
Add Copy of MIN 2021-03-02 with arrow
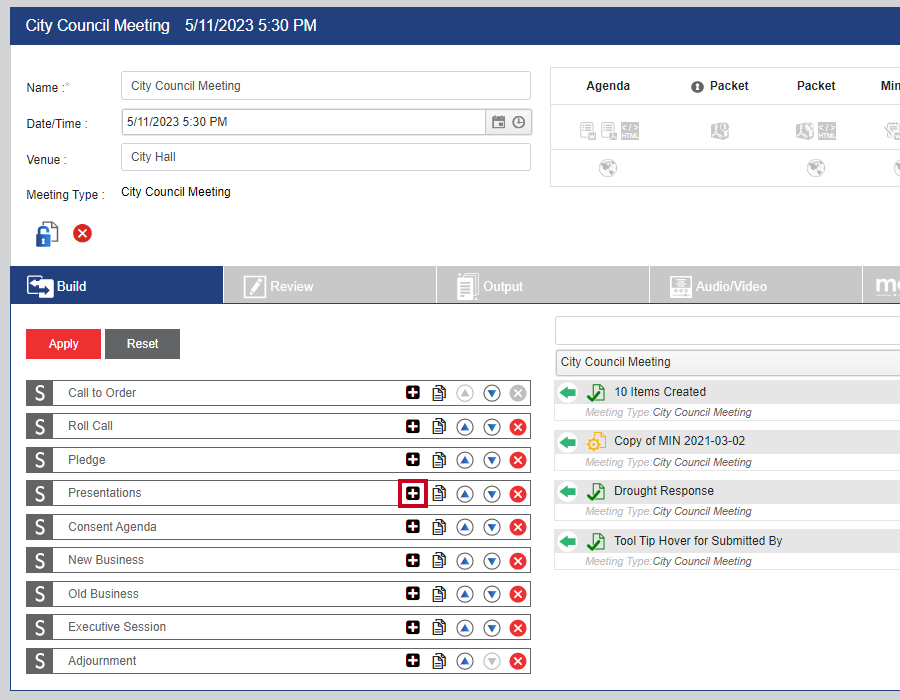point(568,442)
